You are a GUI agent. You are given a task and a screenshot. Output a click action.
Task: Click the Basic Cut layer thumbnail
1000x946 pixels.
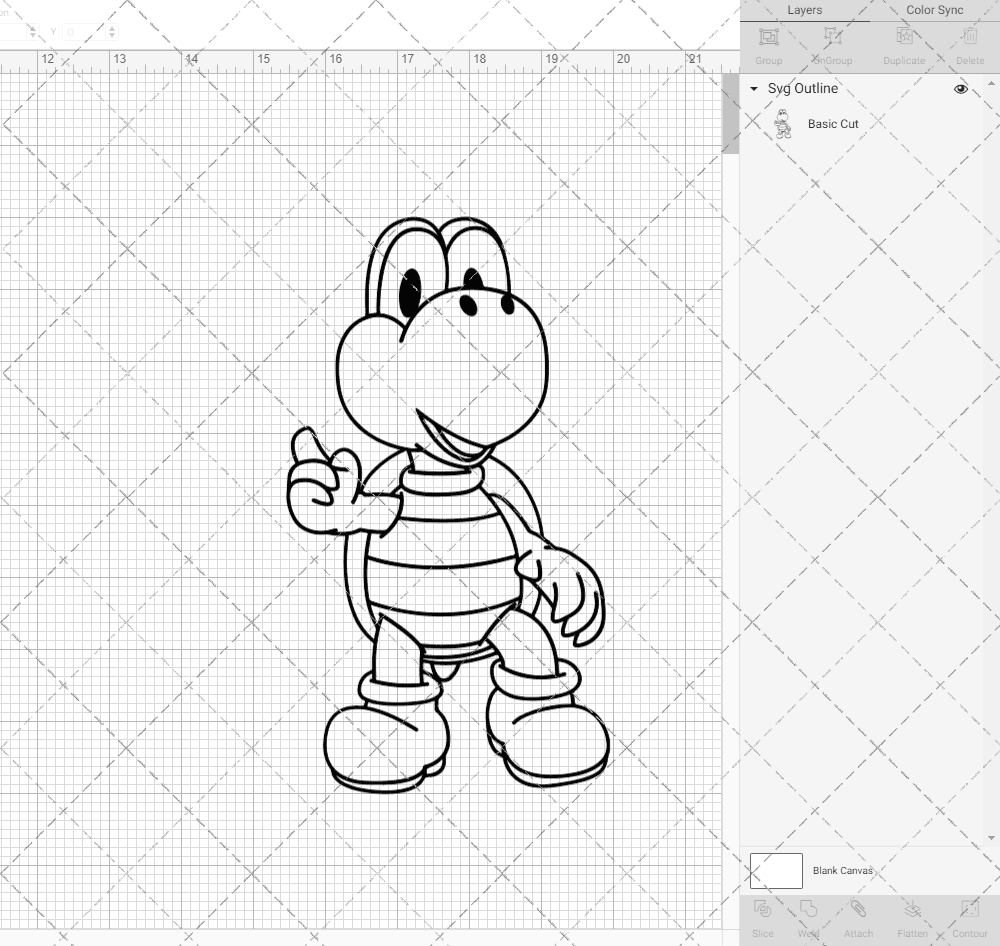(x=783, y=123)
